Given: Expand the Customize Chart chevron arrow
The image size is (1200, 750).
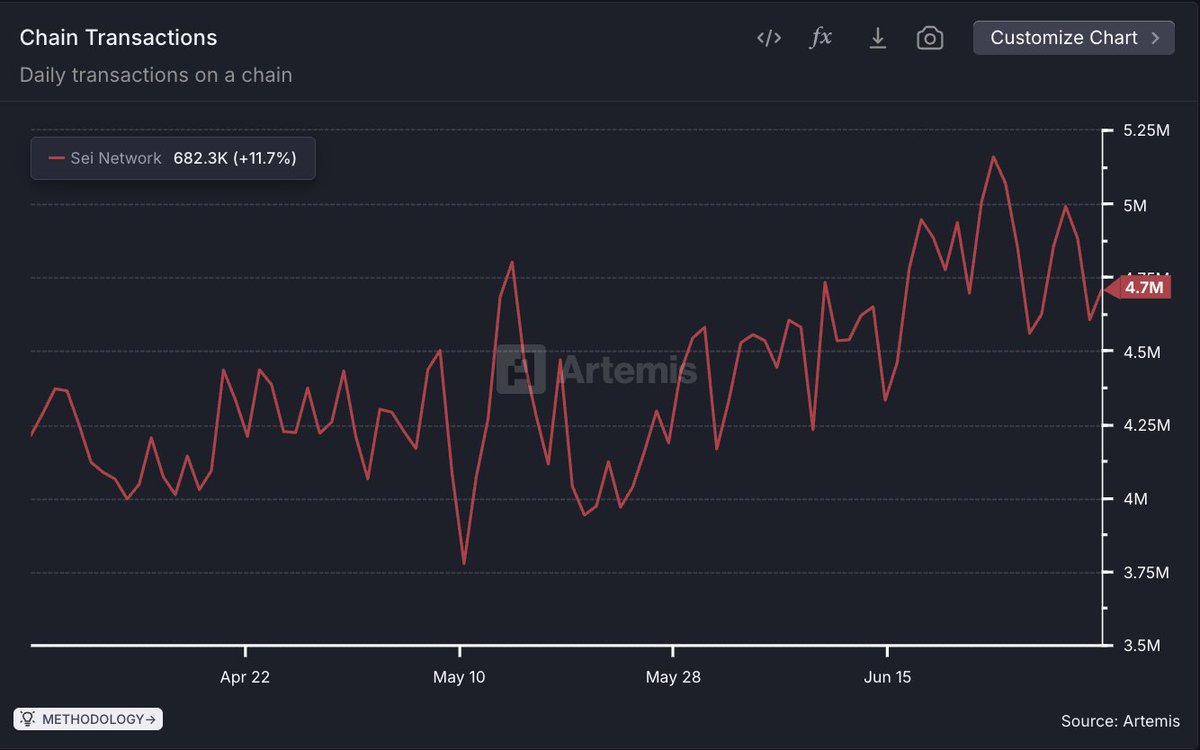Looking at the screenshot, I should (x=1156, y=38).
